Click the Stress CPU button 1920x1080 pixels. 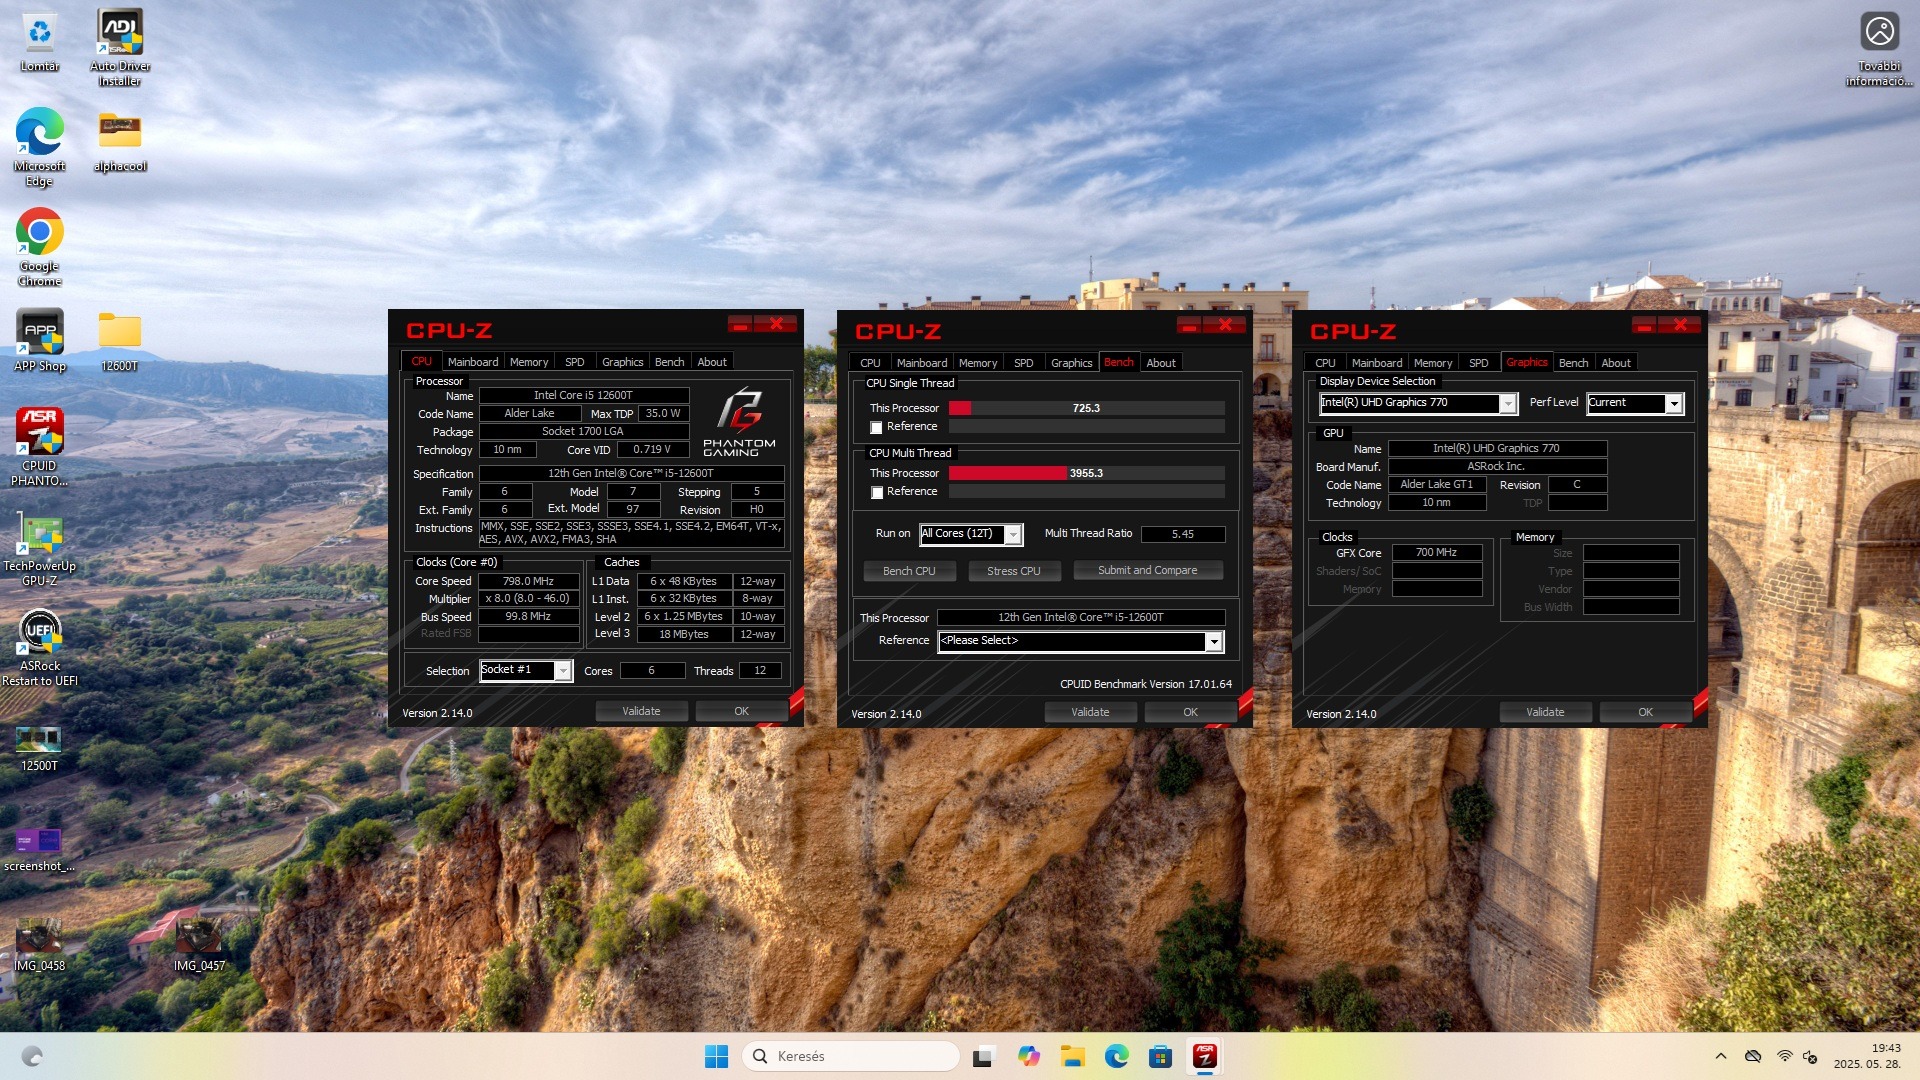click(x=1013, y=571)
